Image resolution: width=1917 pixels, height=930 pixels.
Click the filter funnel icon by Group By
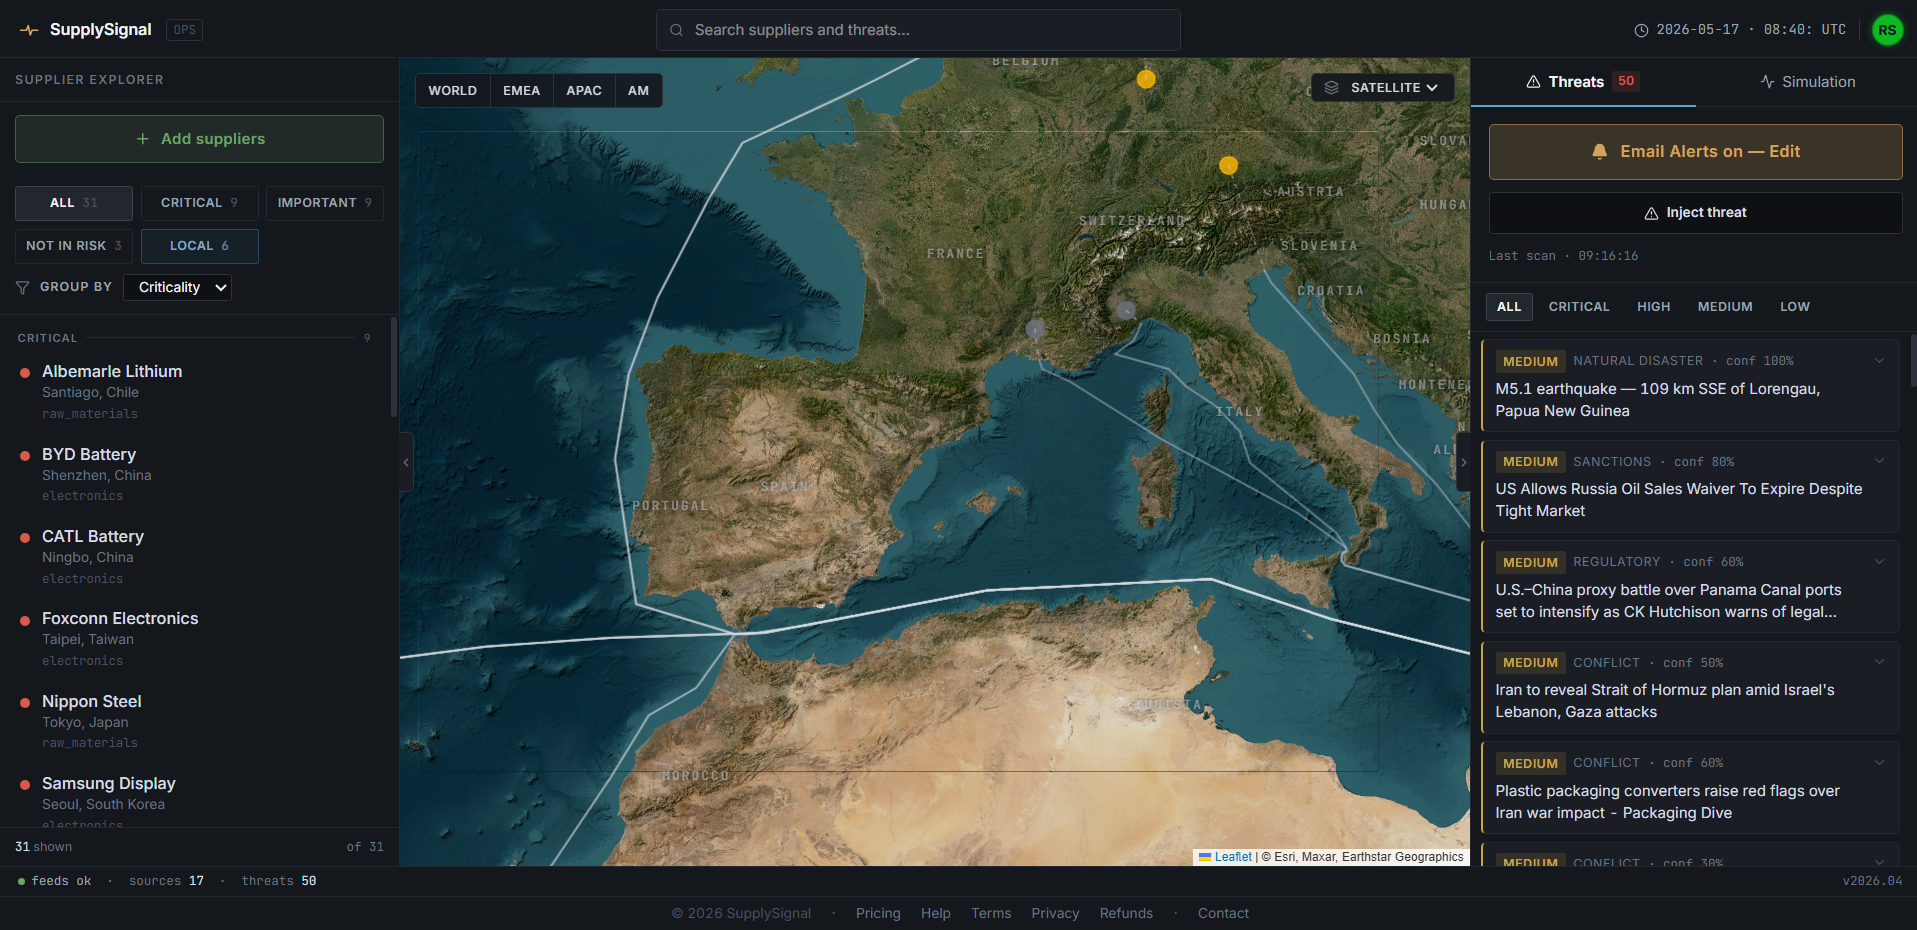[x=23, y=287]
